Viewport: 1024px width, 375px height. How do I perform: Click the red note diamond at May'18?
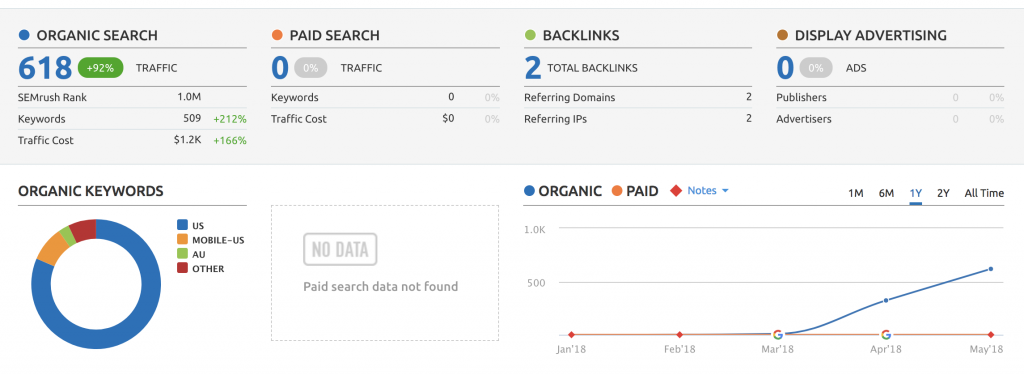pos(991,334)
